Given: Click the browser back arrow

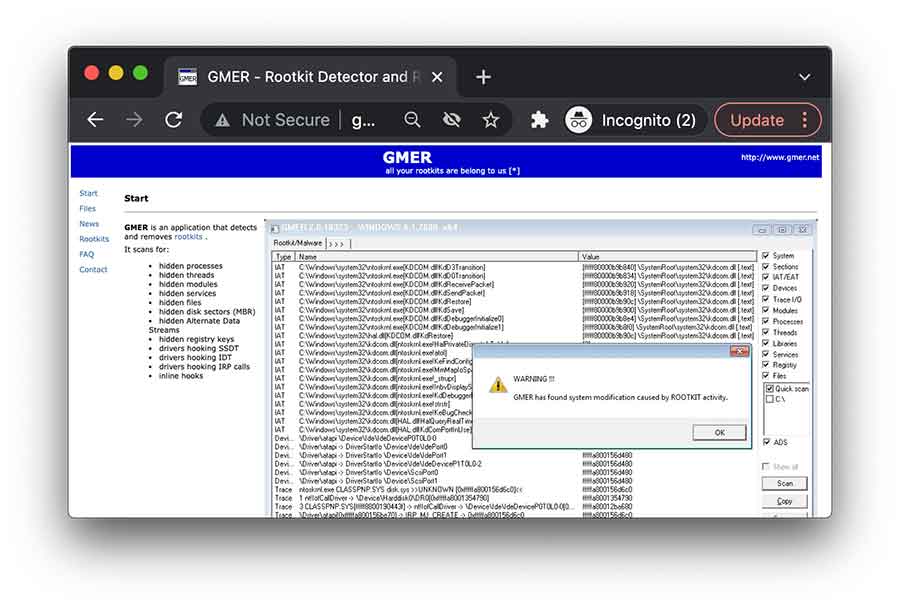Looking at the screenshot, I should [x=95, y=120].
